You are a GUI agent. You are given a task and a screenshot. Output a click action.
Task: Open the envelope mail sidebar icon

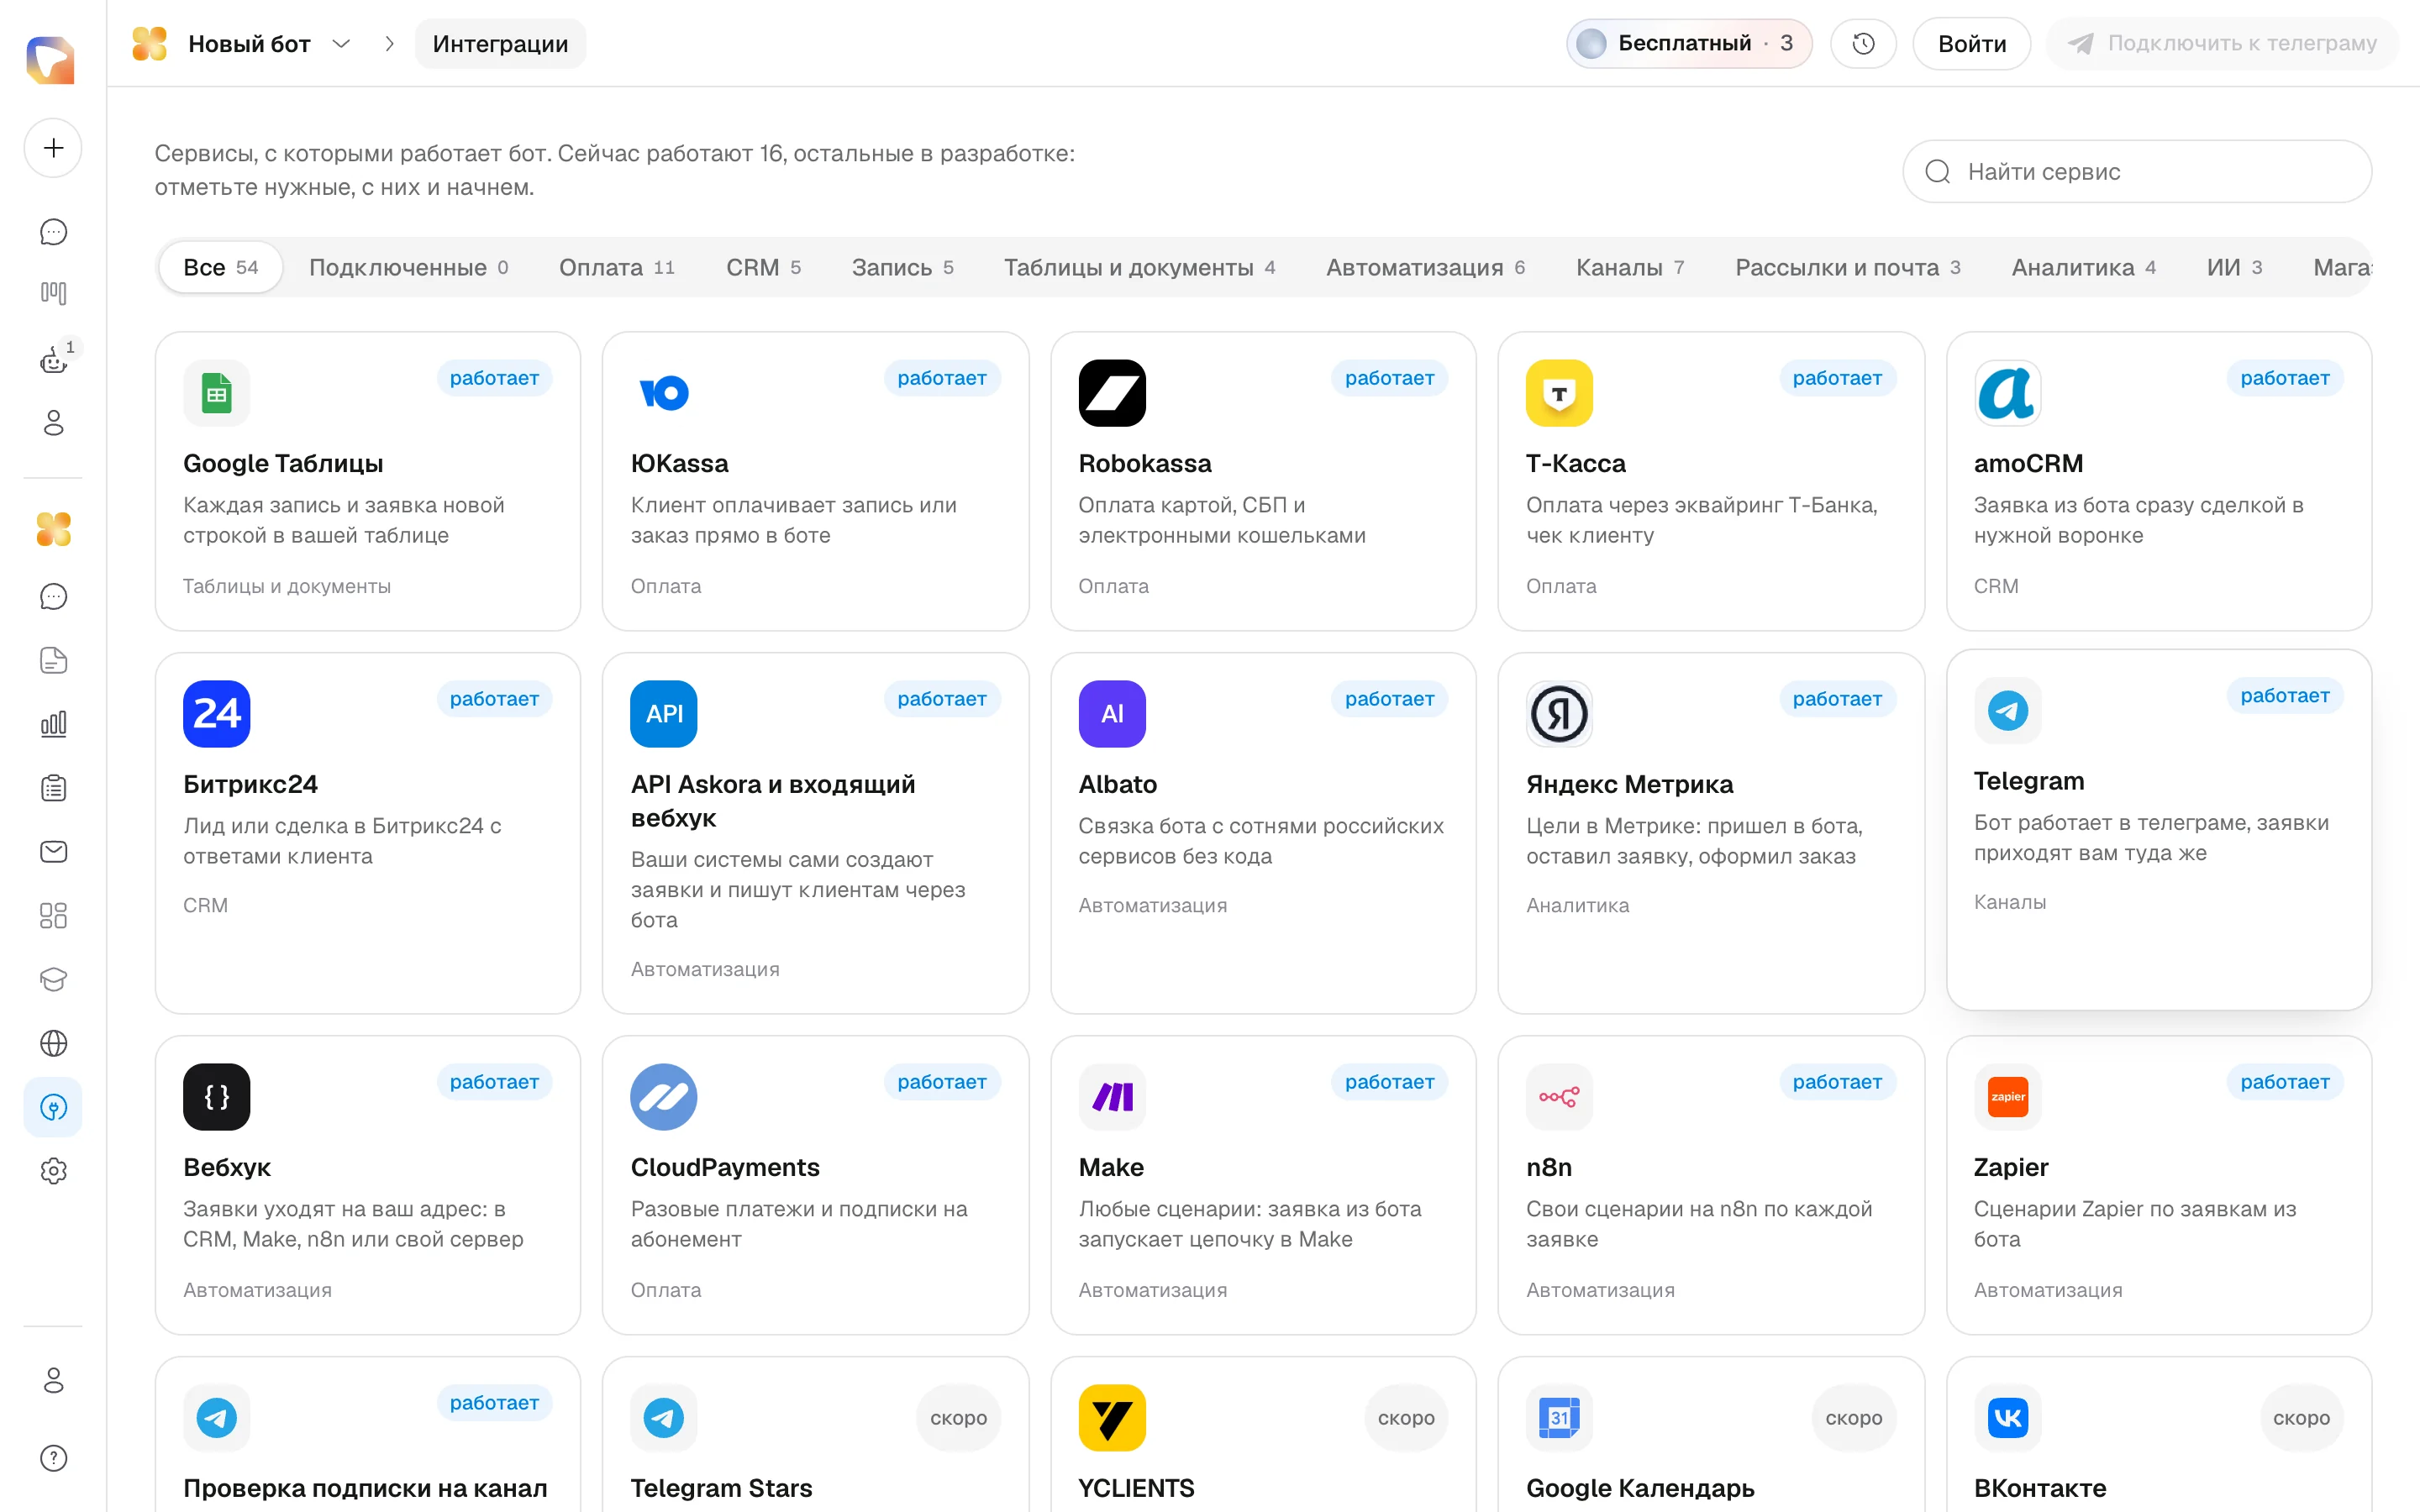53,851
